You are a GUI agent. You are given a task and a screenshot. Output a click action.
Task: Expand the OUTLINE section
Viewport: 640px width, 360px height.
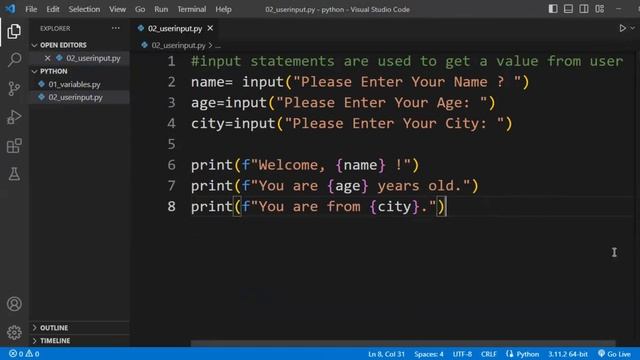[35, 328]
